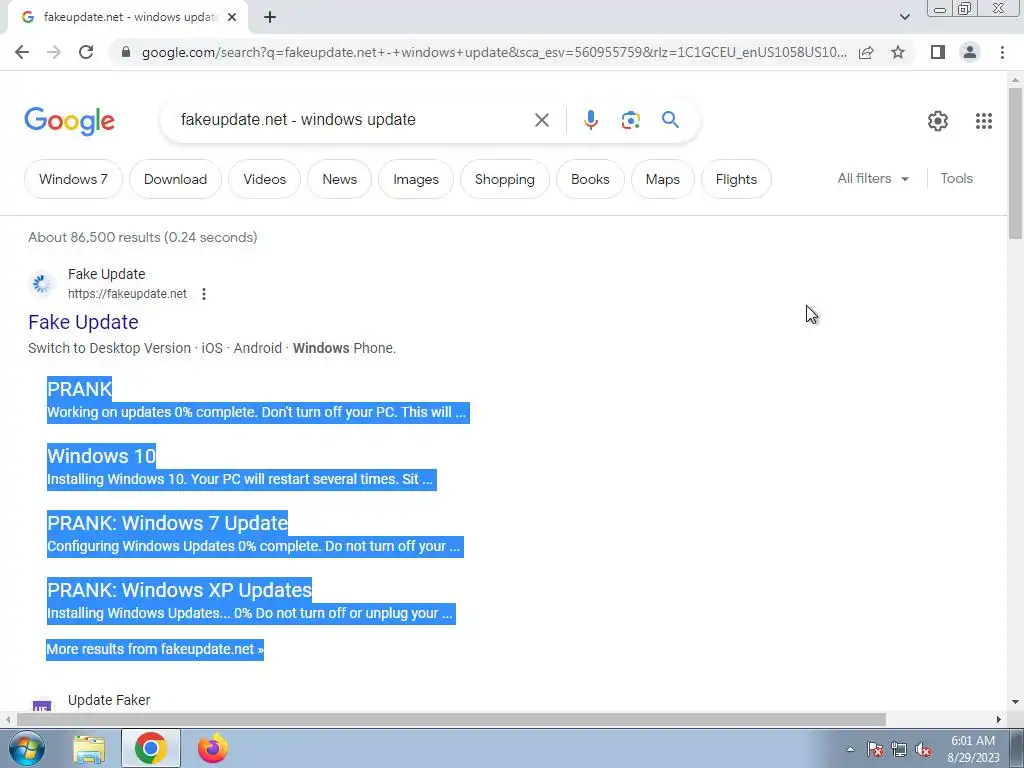1024x768 pixels.
Task: Share this page via the share icon
Action: (x=866, y=52)
